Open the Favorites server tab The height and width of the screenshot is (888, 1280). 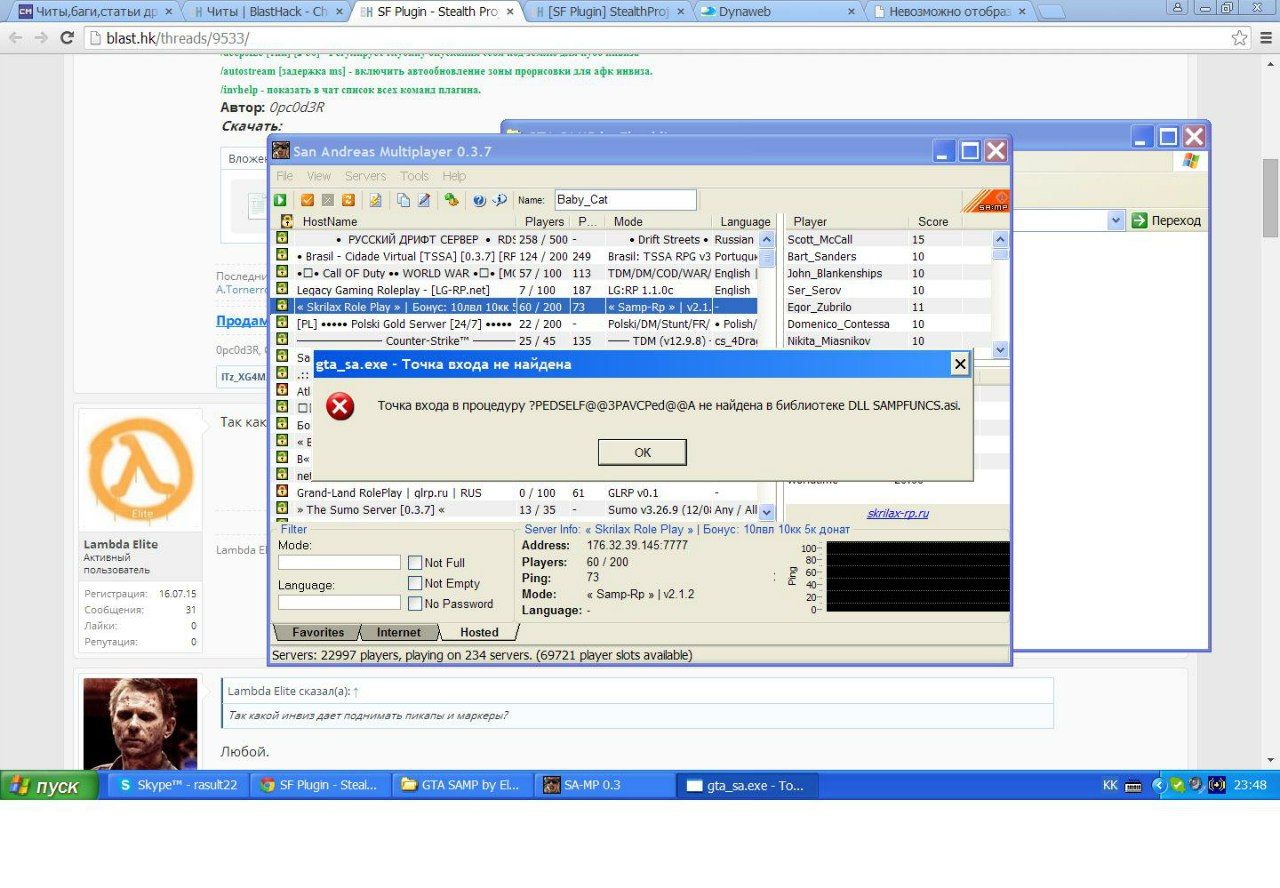(317, 632)
